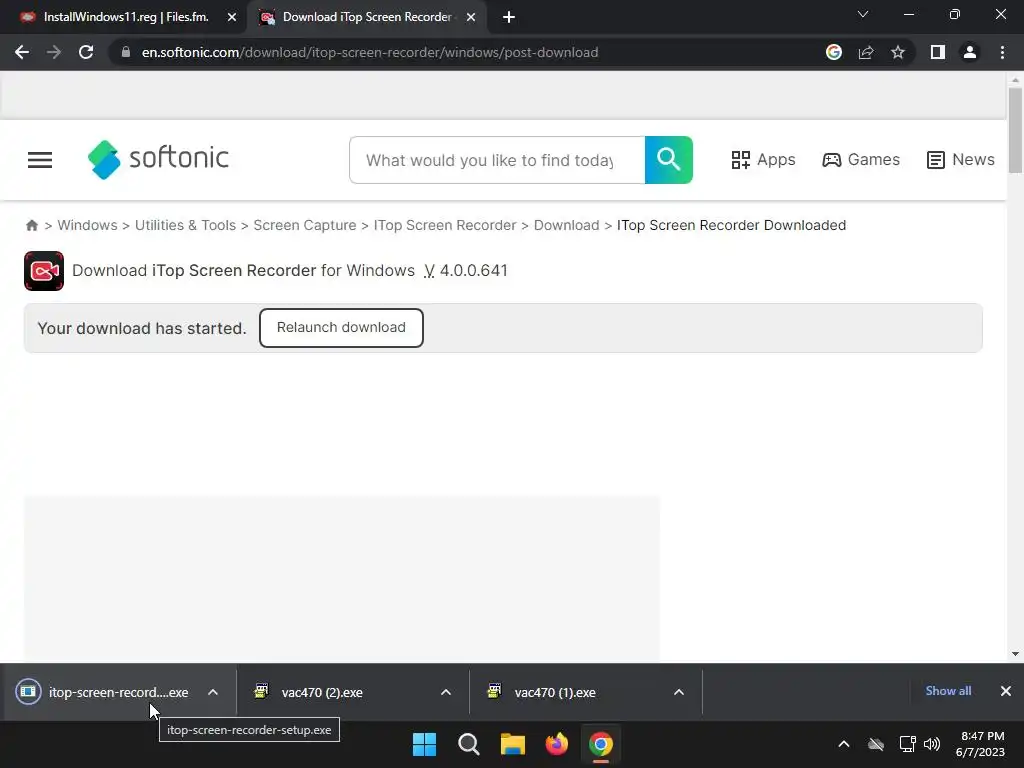The width and height of the screenshot is (1024, 768).
Task: Go to Windows breadcrumb link
Action: pyautogui.click(x=88, y=225)
